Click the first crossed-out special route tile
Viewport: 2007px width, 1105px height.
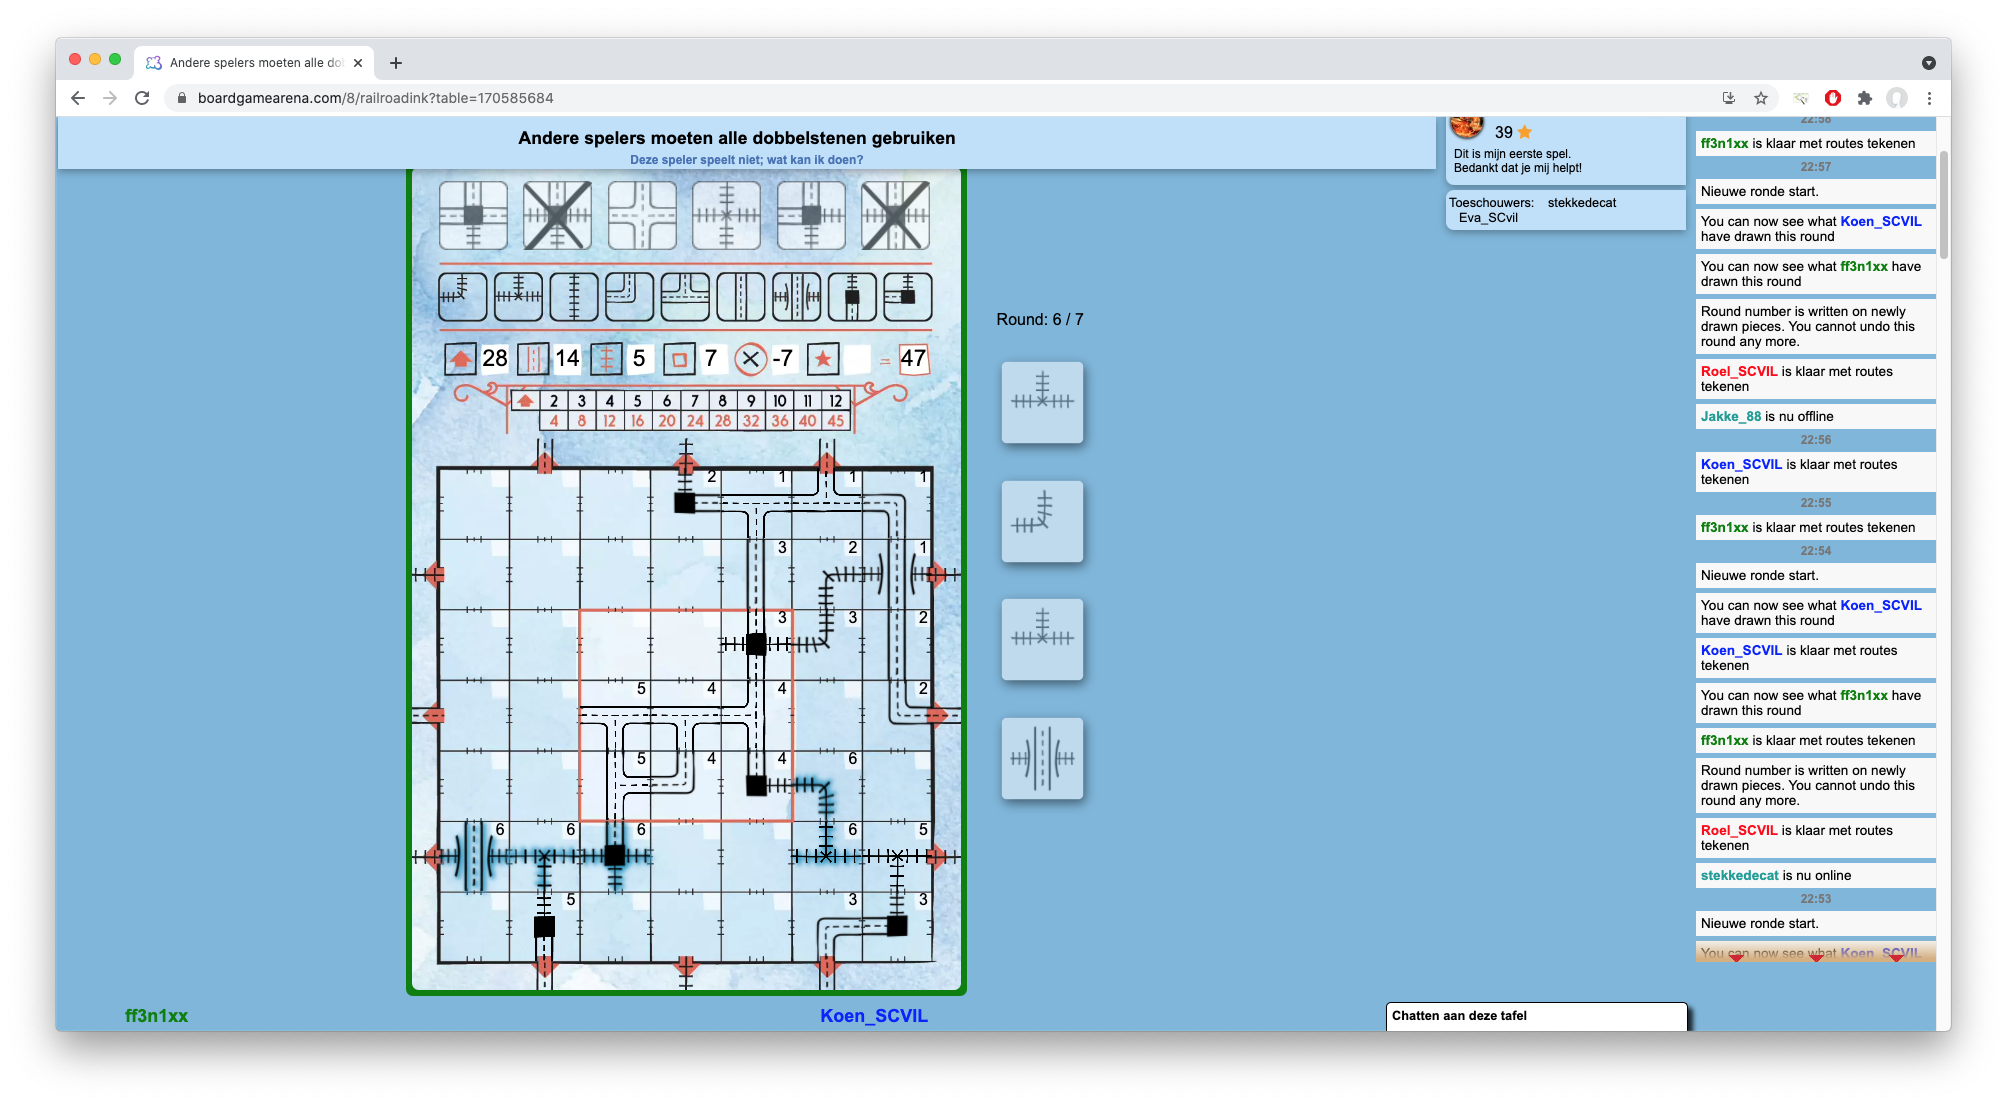(x=557, y=215)
